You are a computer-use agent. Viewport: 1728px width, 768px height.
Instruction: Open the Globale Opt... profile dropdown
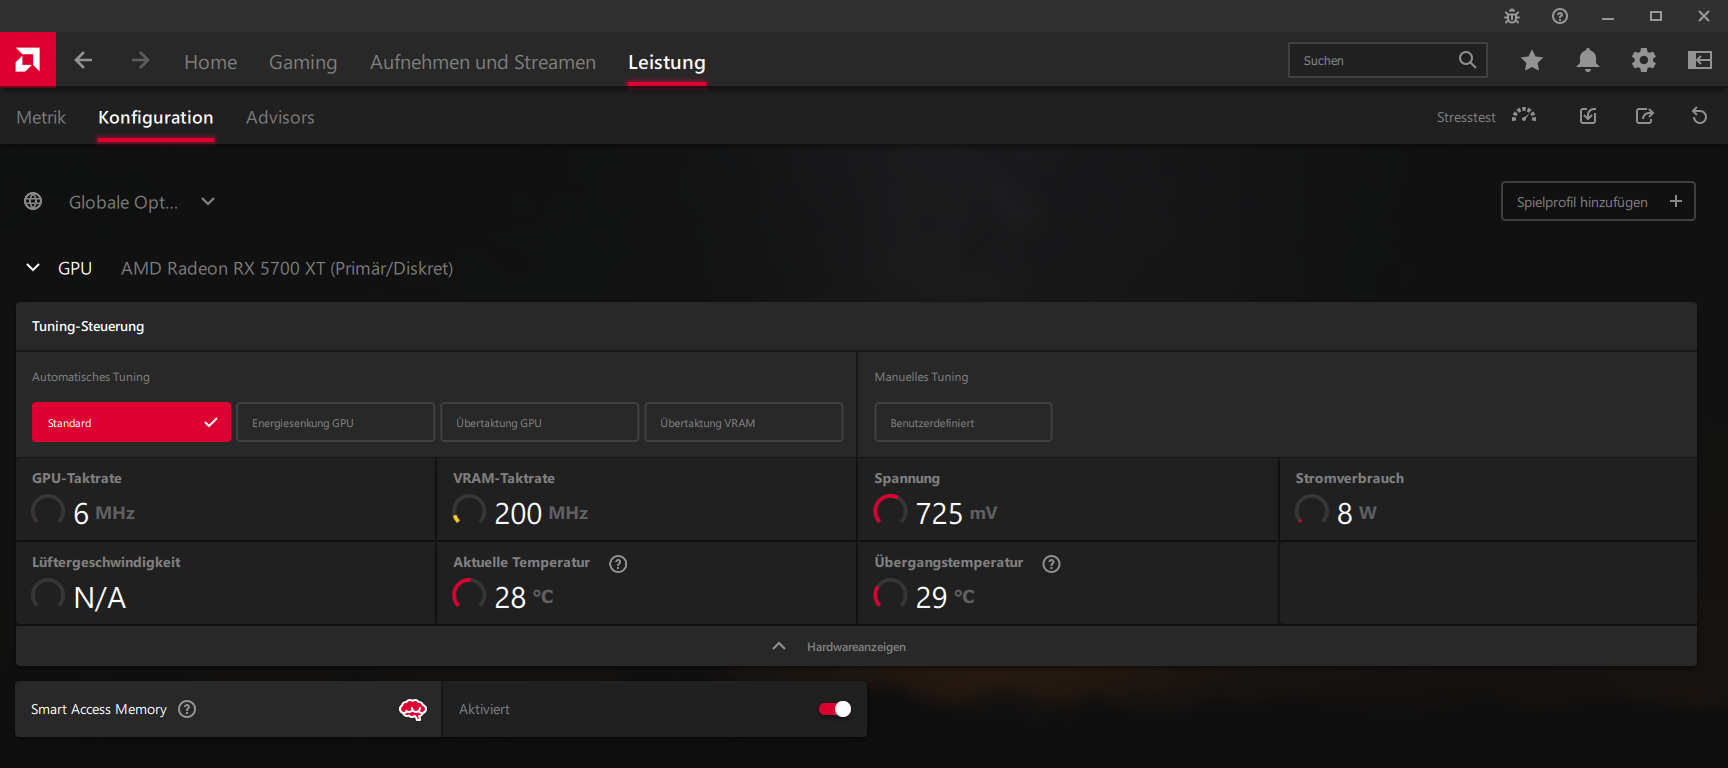pyautogui.click(x=142, y=202)
